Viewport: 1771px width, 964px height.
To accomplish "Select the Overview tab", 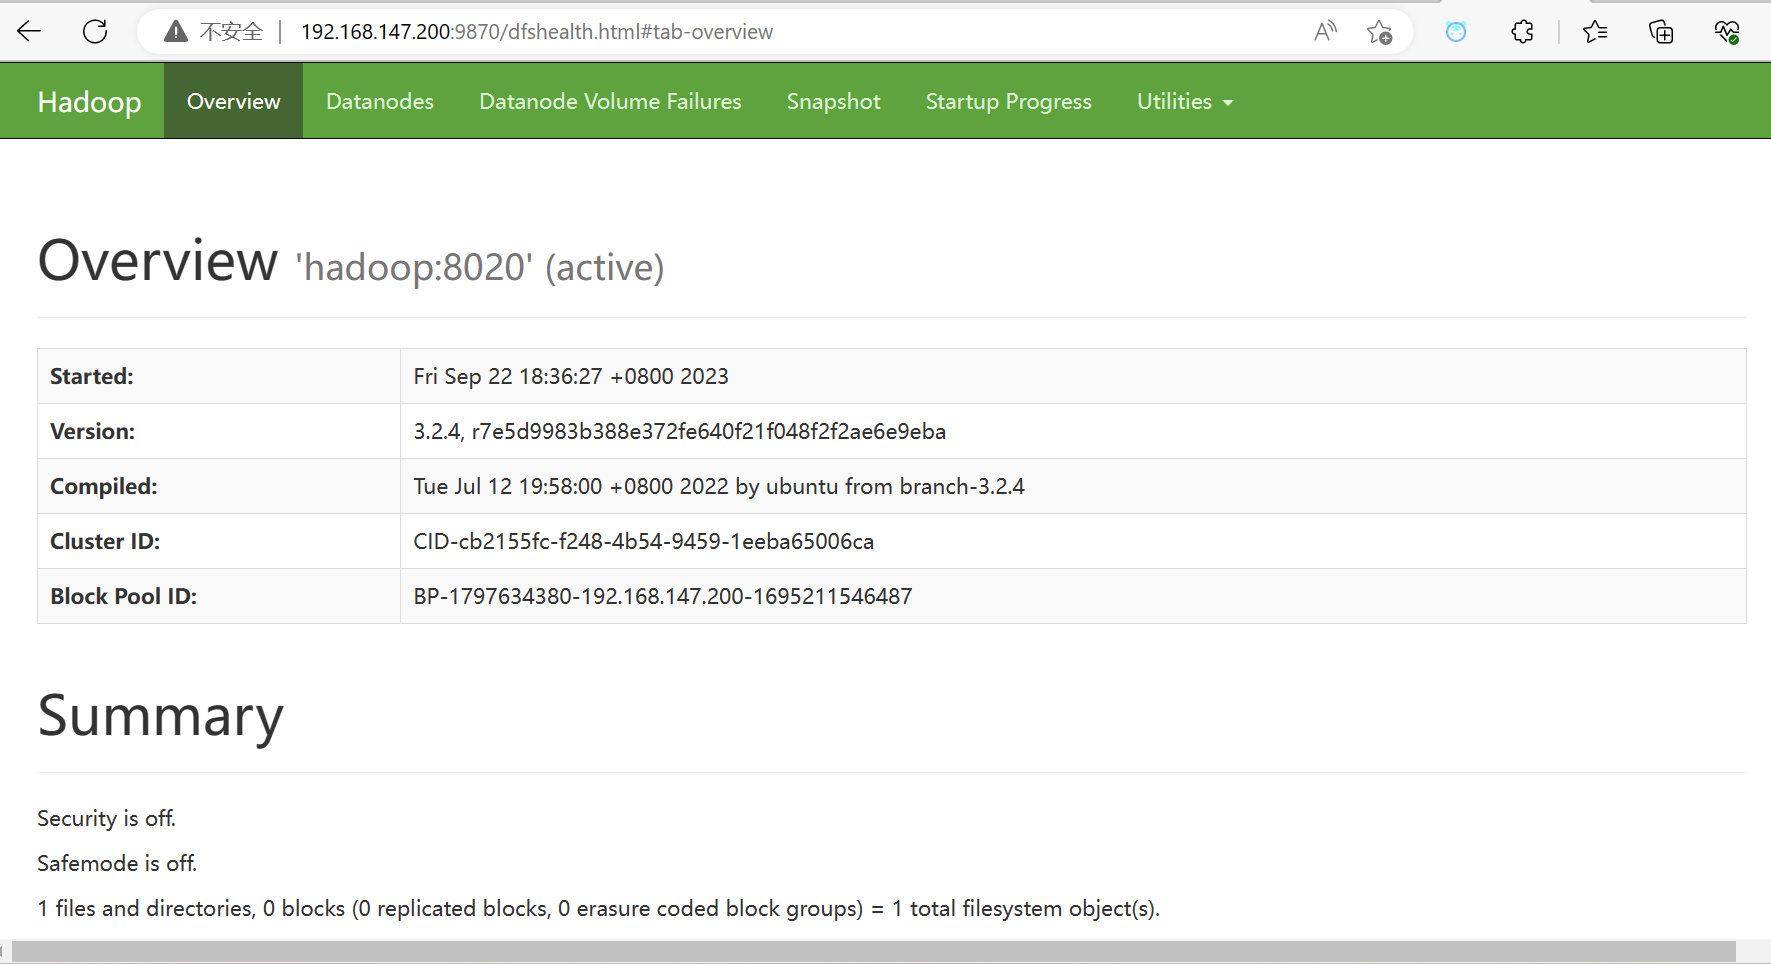I will tap(233, 101).
